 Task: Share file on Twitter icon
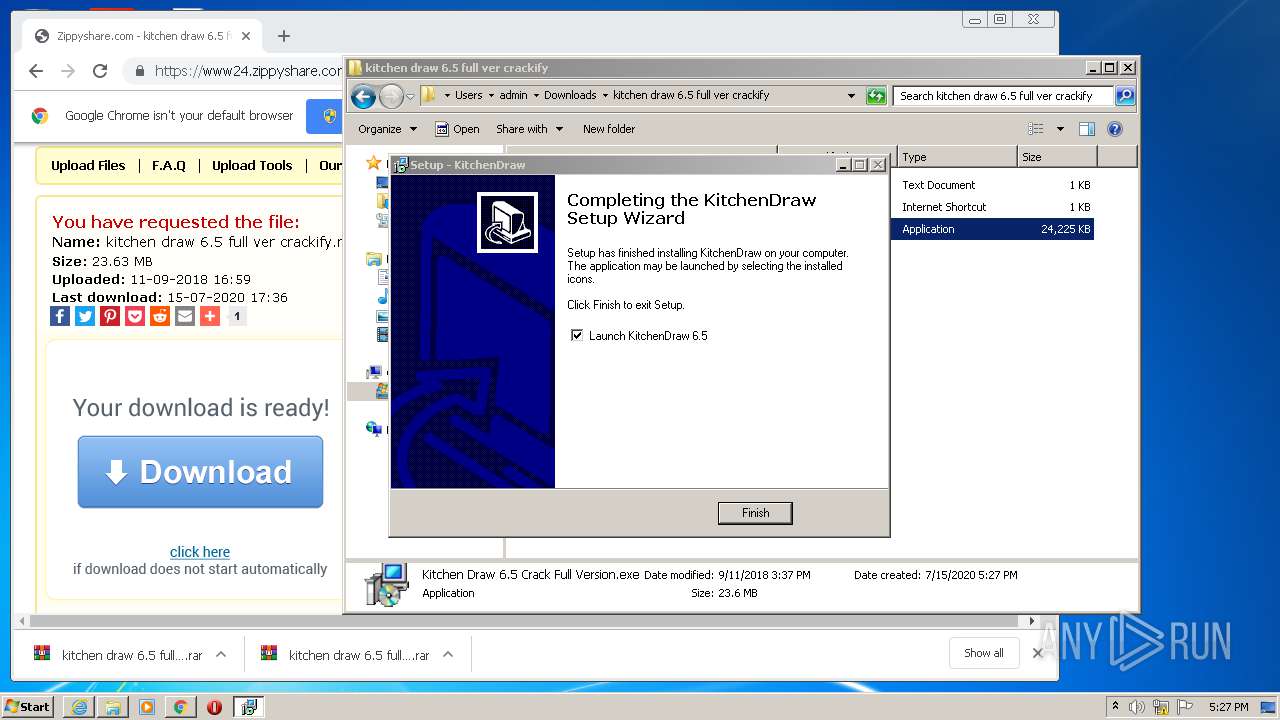coord(85,316)
